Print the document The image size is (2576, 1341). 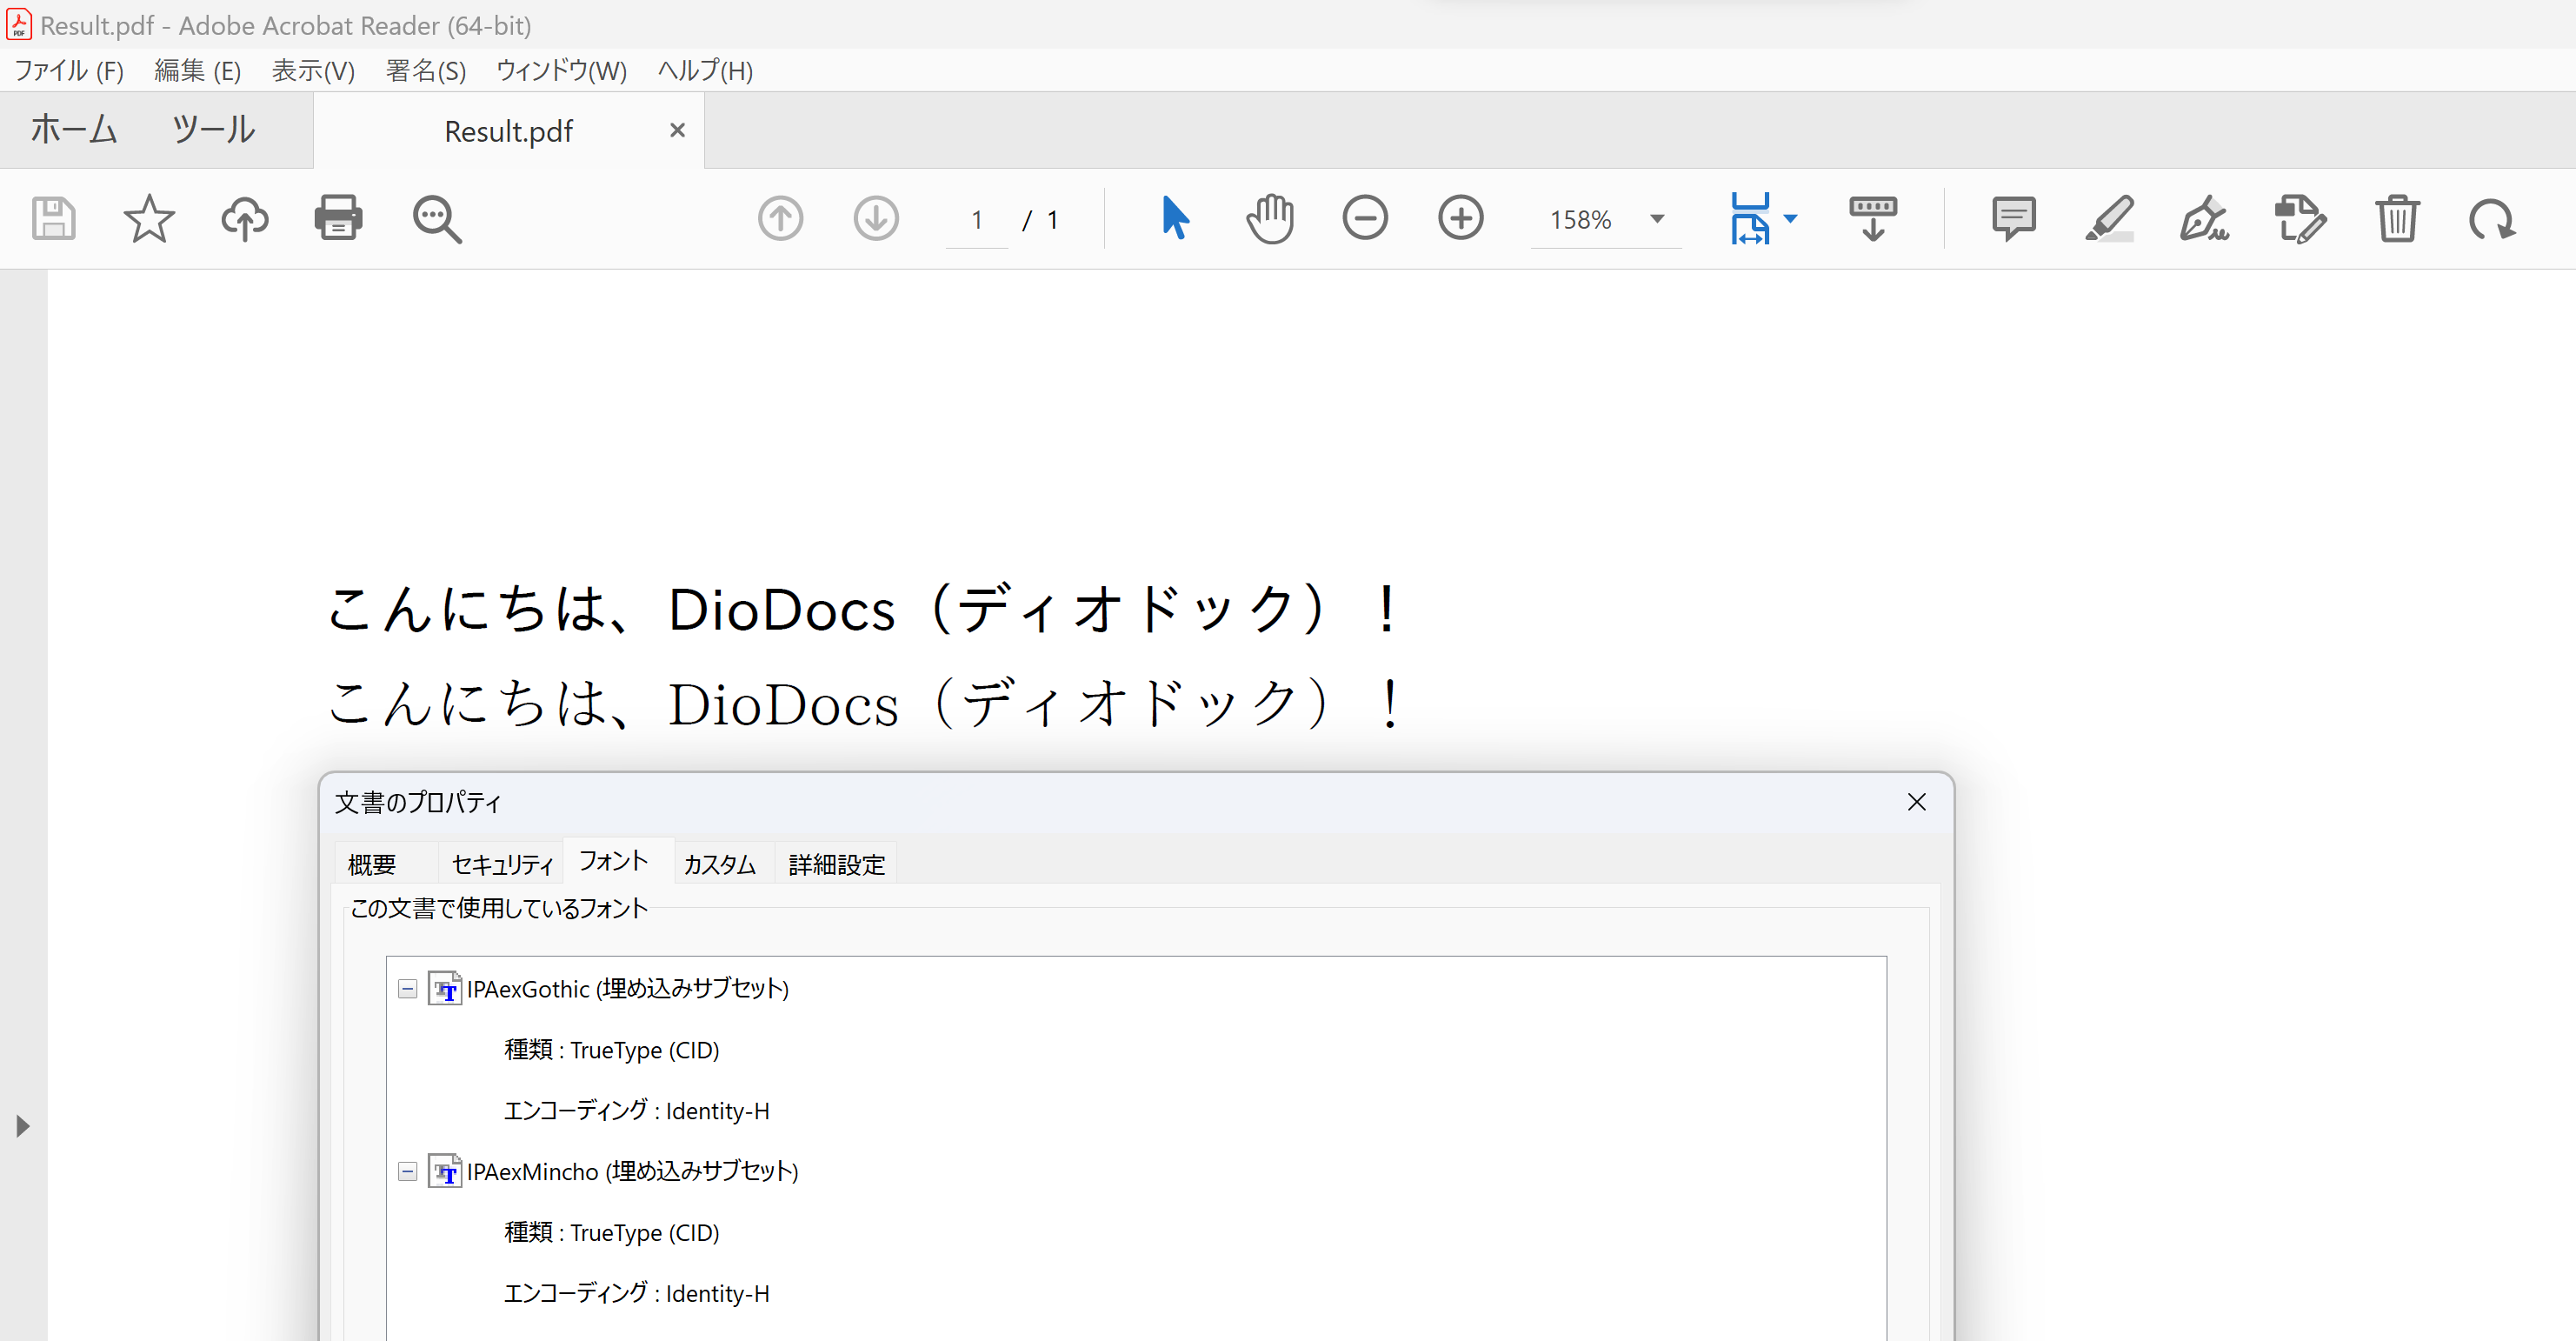339,219
